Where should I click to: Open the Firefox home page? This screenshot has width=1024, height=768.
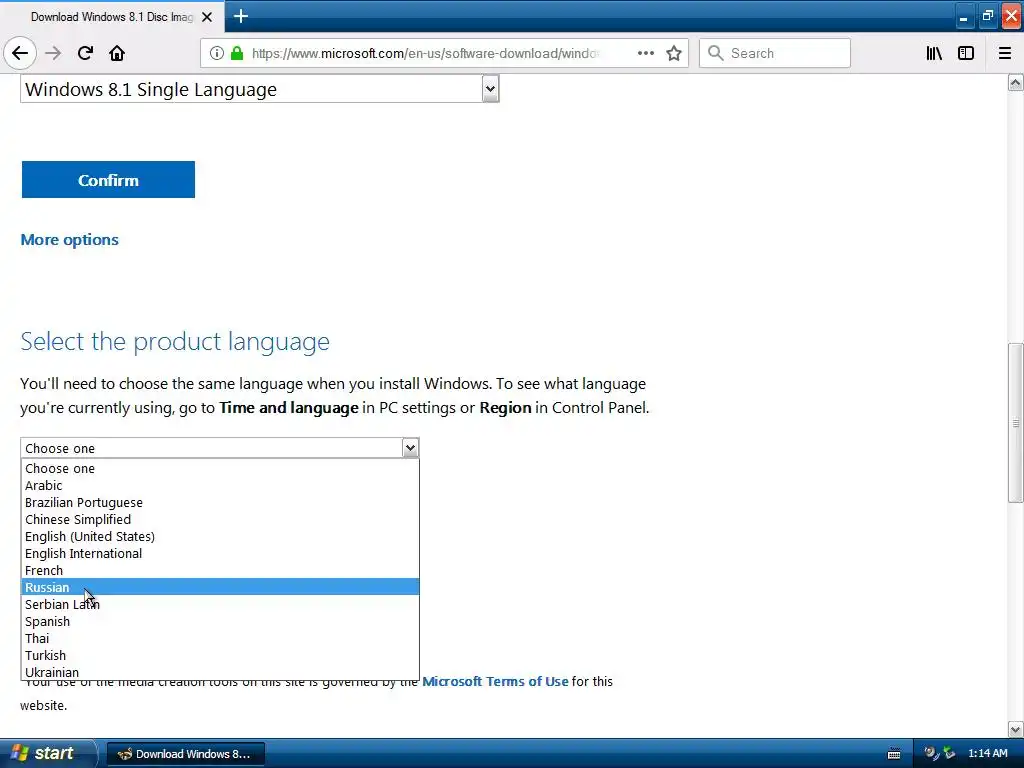pos(117,54)
